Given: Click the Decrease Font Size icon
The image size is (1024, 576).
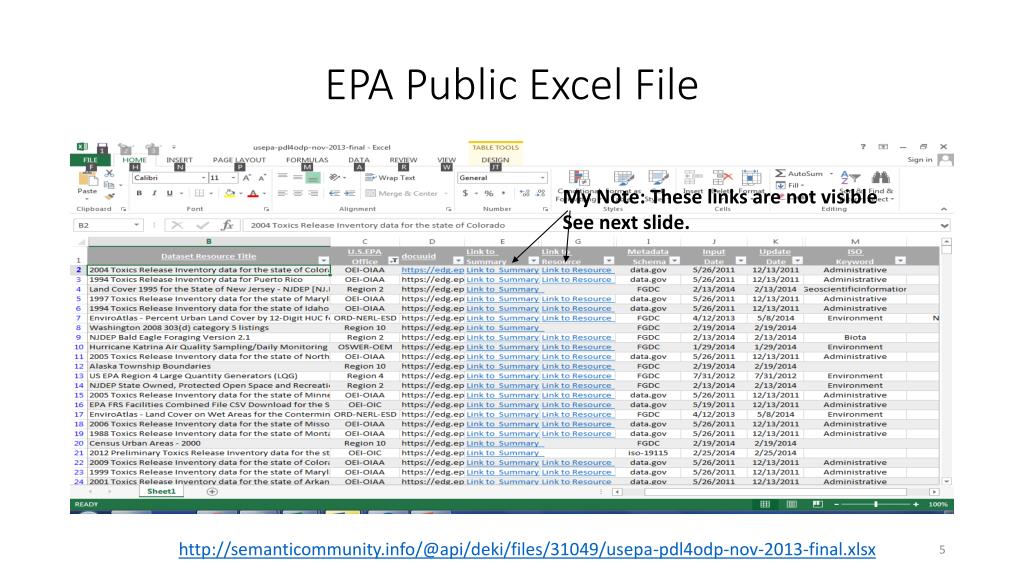Looking at the screenshot, I should [x=262, y=178].
